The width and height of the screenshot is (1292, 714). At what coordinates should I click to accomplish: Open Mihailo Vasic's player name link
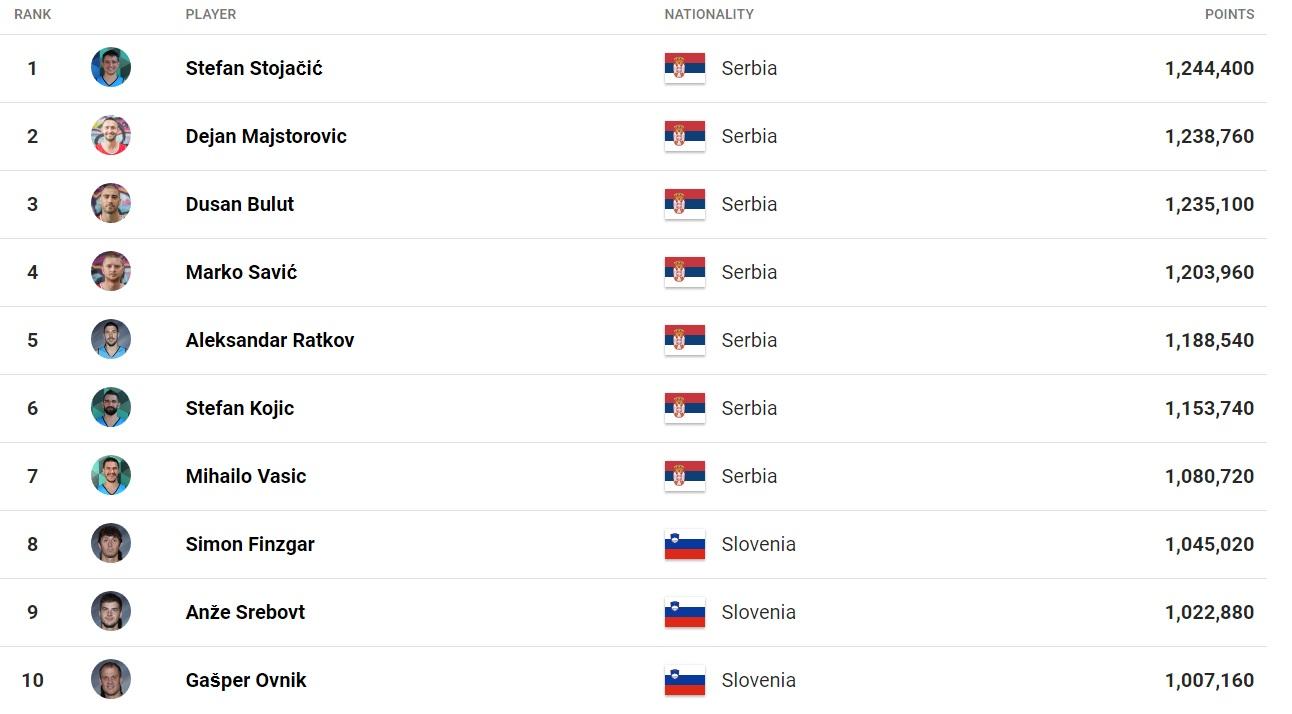click(x=246, y=476)
